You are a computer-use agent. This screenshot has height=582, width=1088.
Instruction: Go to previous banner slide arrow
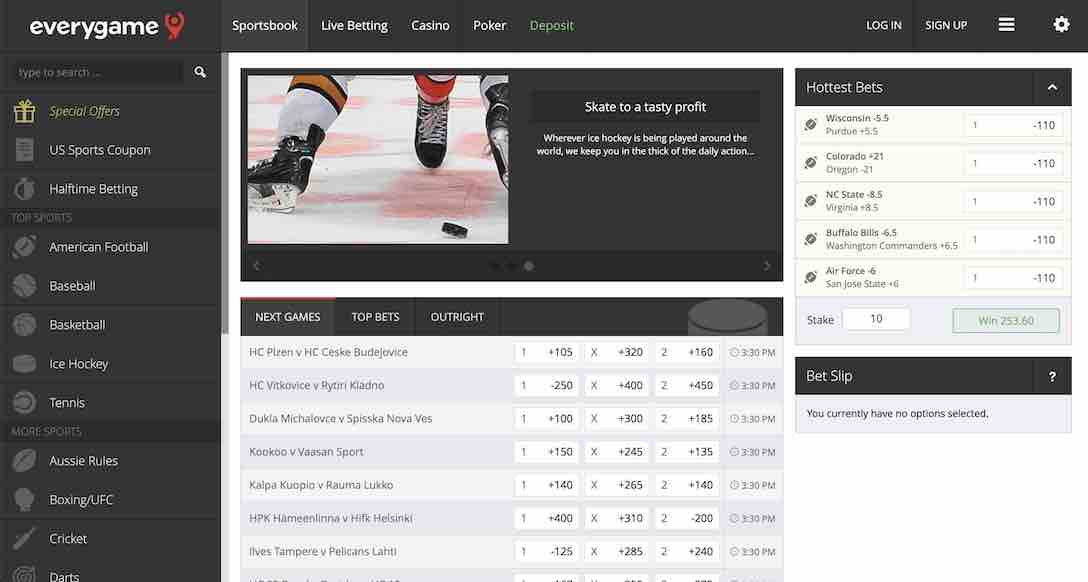pos(257,266)
